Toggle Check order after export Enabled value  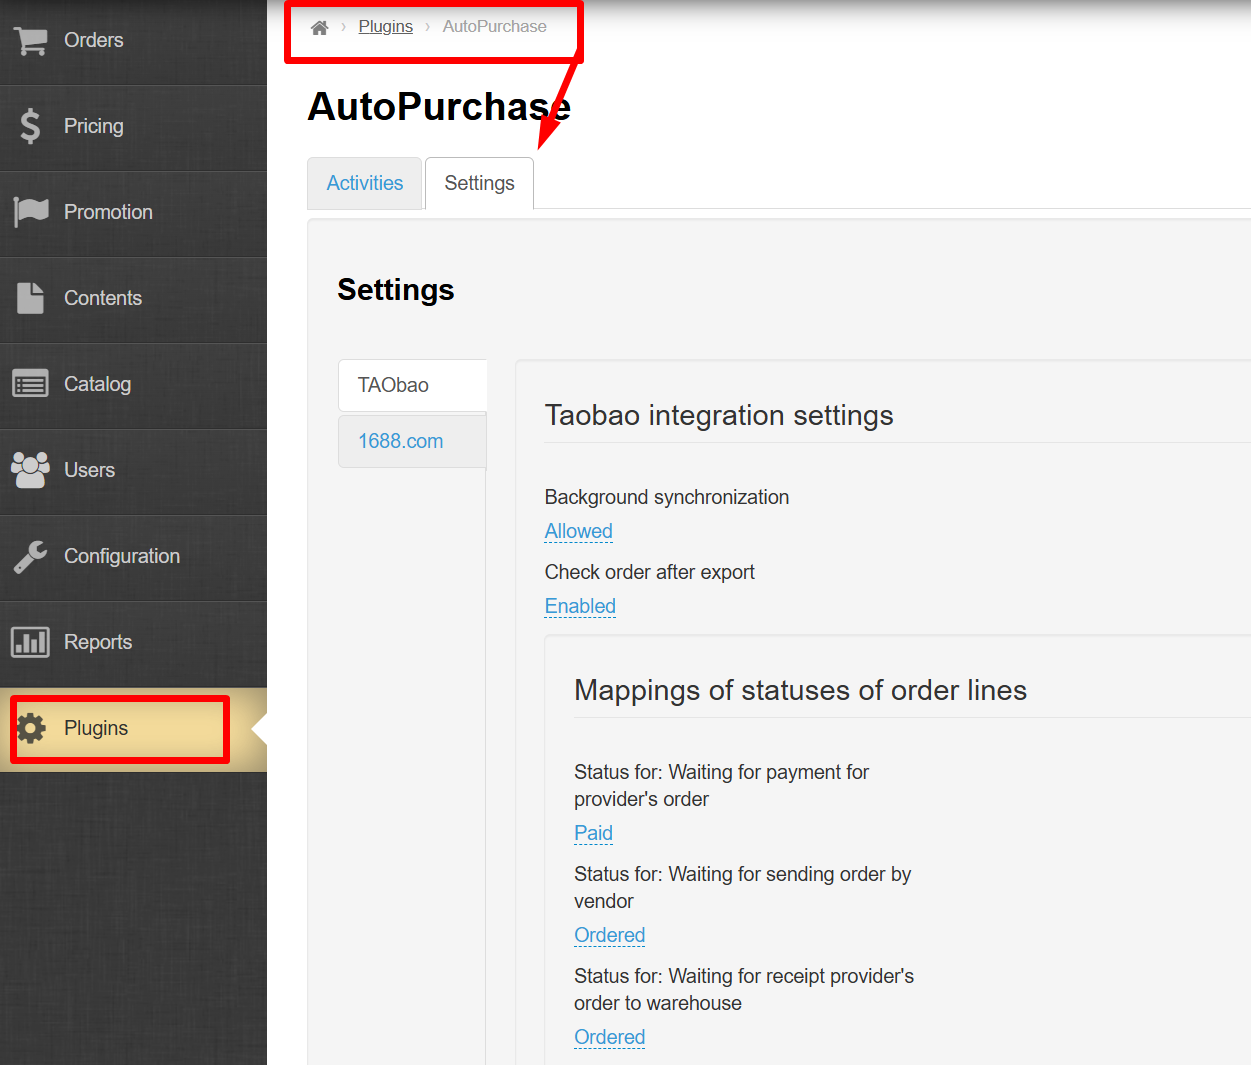tap(580, 606)
